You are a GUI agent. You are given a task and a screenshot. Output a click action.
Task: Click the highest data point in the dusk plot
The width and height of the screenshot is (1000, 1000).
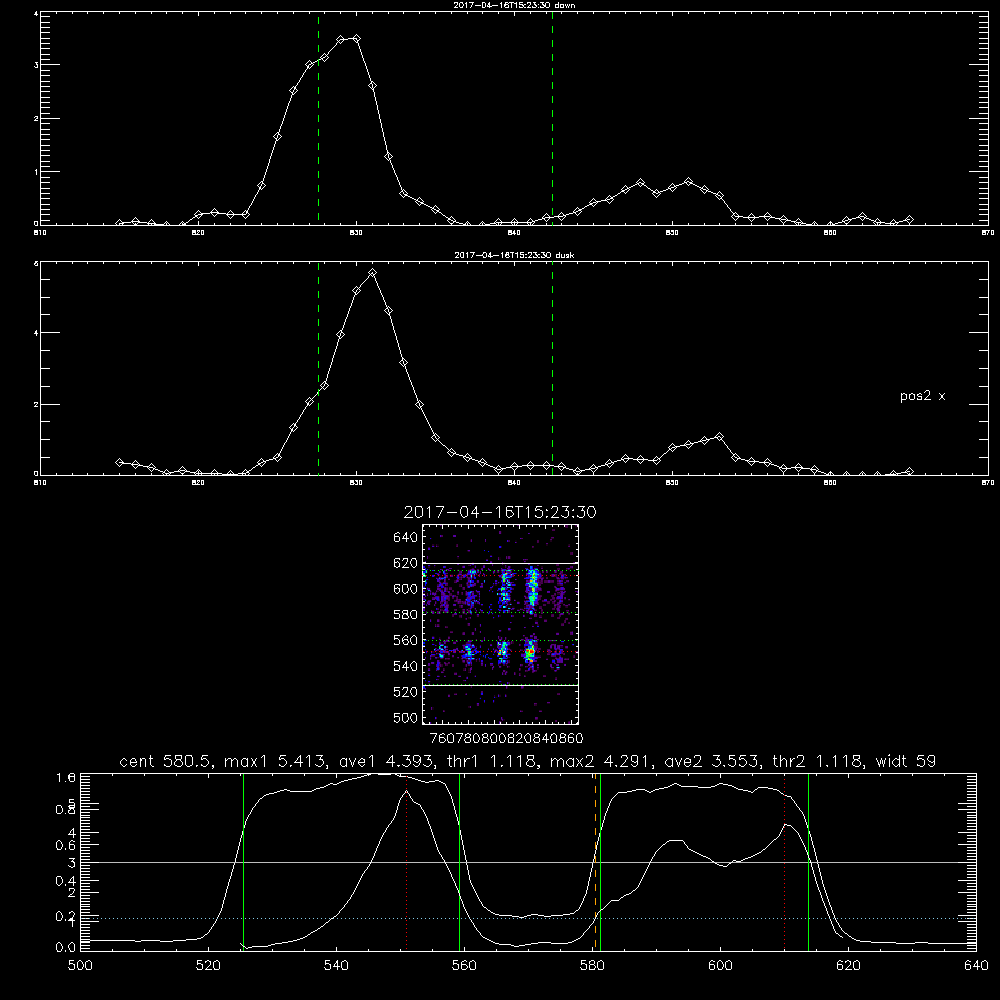372,273
